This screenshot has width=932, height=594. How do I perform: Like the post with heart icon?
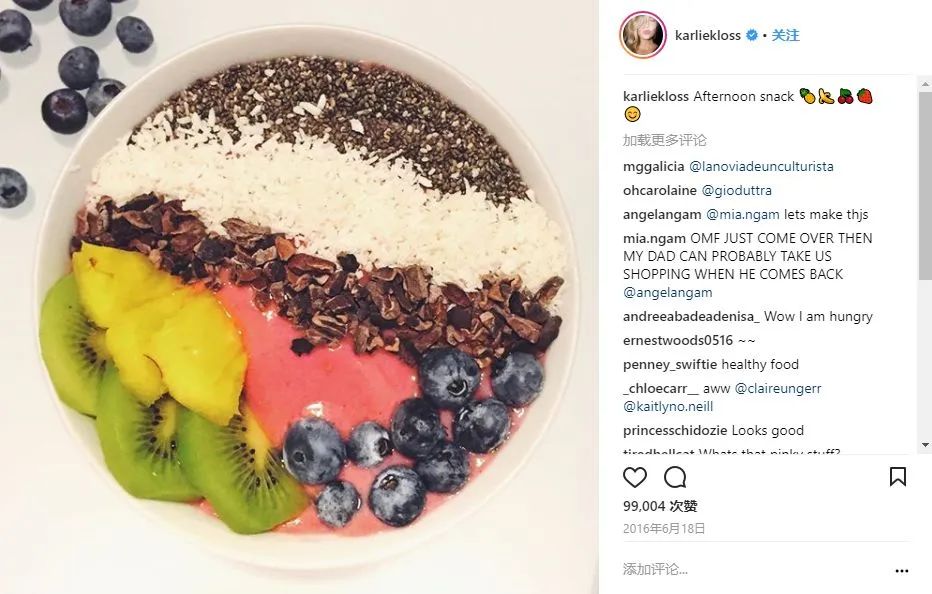634,477
